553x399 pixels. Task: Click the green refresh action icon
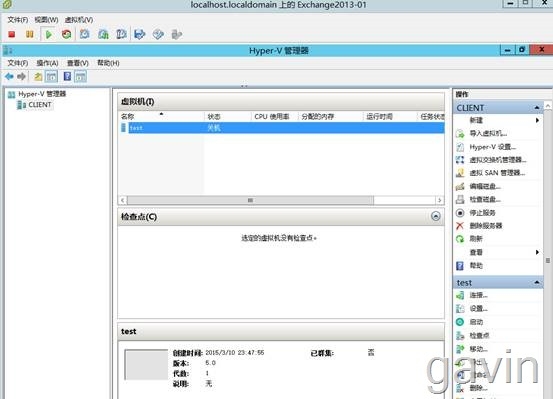460,239
